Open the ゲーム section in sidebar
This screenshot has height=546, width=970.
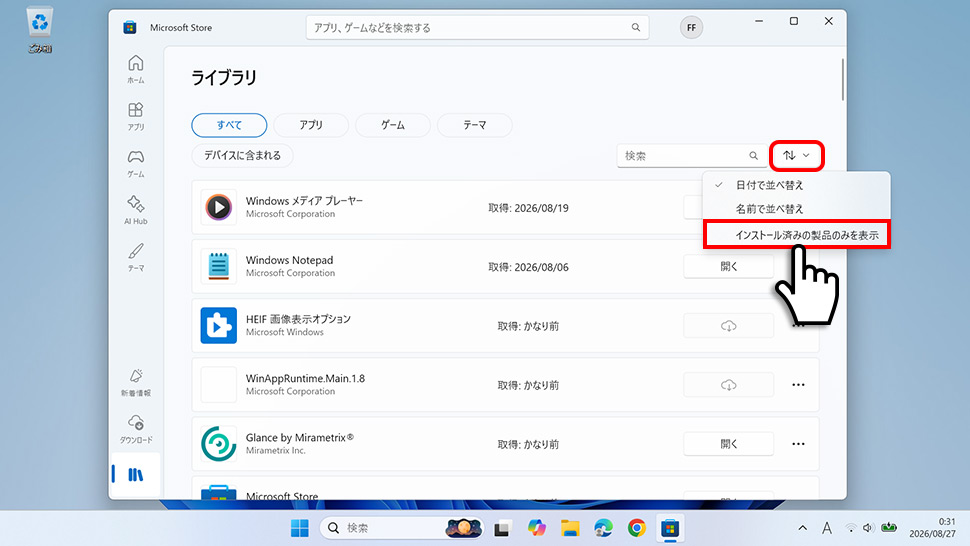(135, 163)
